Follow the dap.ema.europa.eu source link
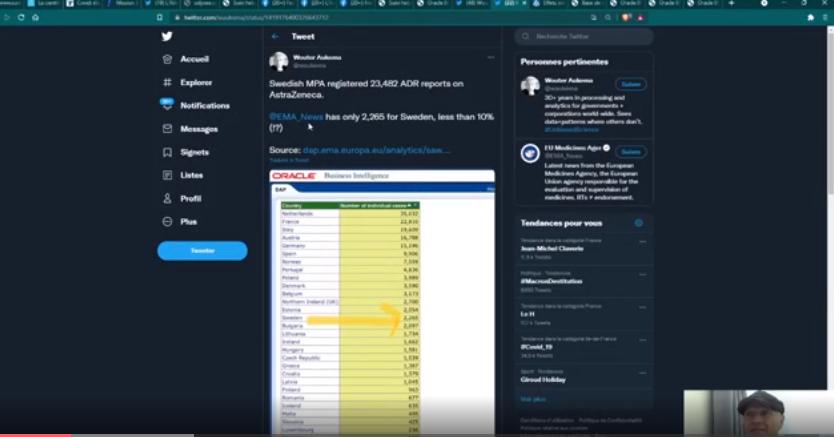This screenshot has width=834, height=437. (376, 150)
